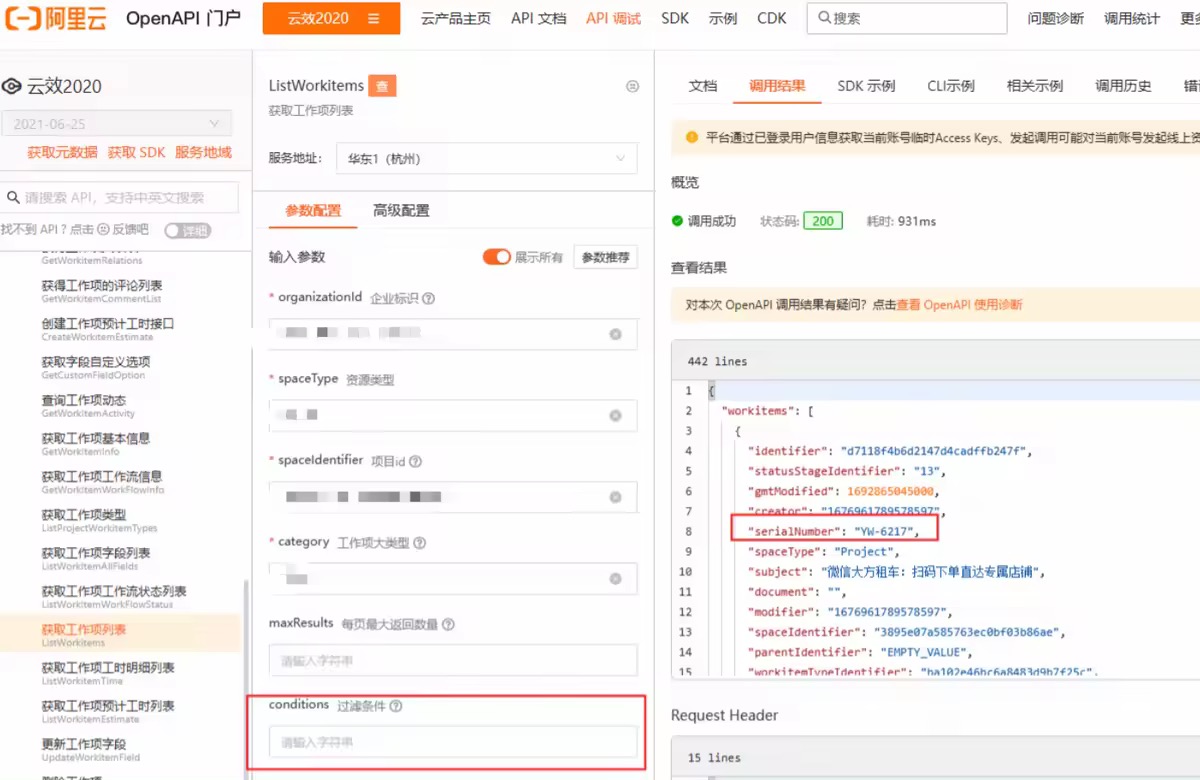Clear the spaceIdentifier field with X icon
Image resolution: width=1200 pixels, height=780 pixels.
pos(616,496)
